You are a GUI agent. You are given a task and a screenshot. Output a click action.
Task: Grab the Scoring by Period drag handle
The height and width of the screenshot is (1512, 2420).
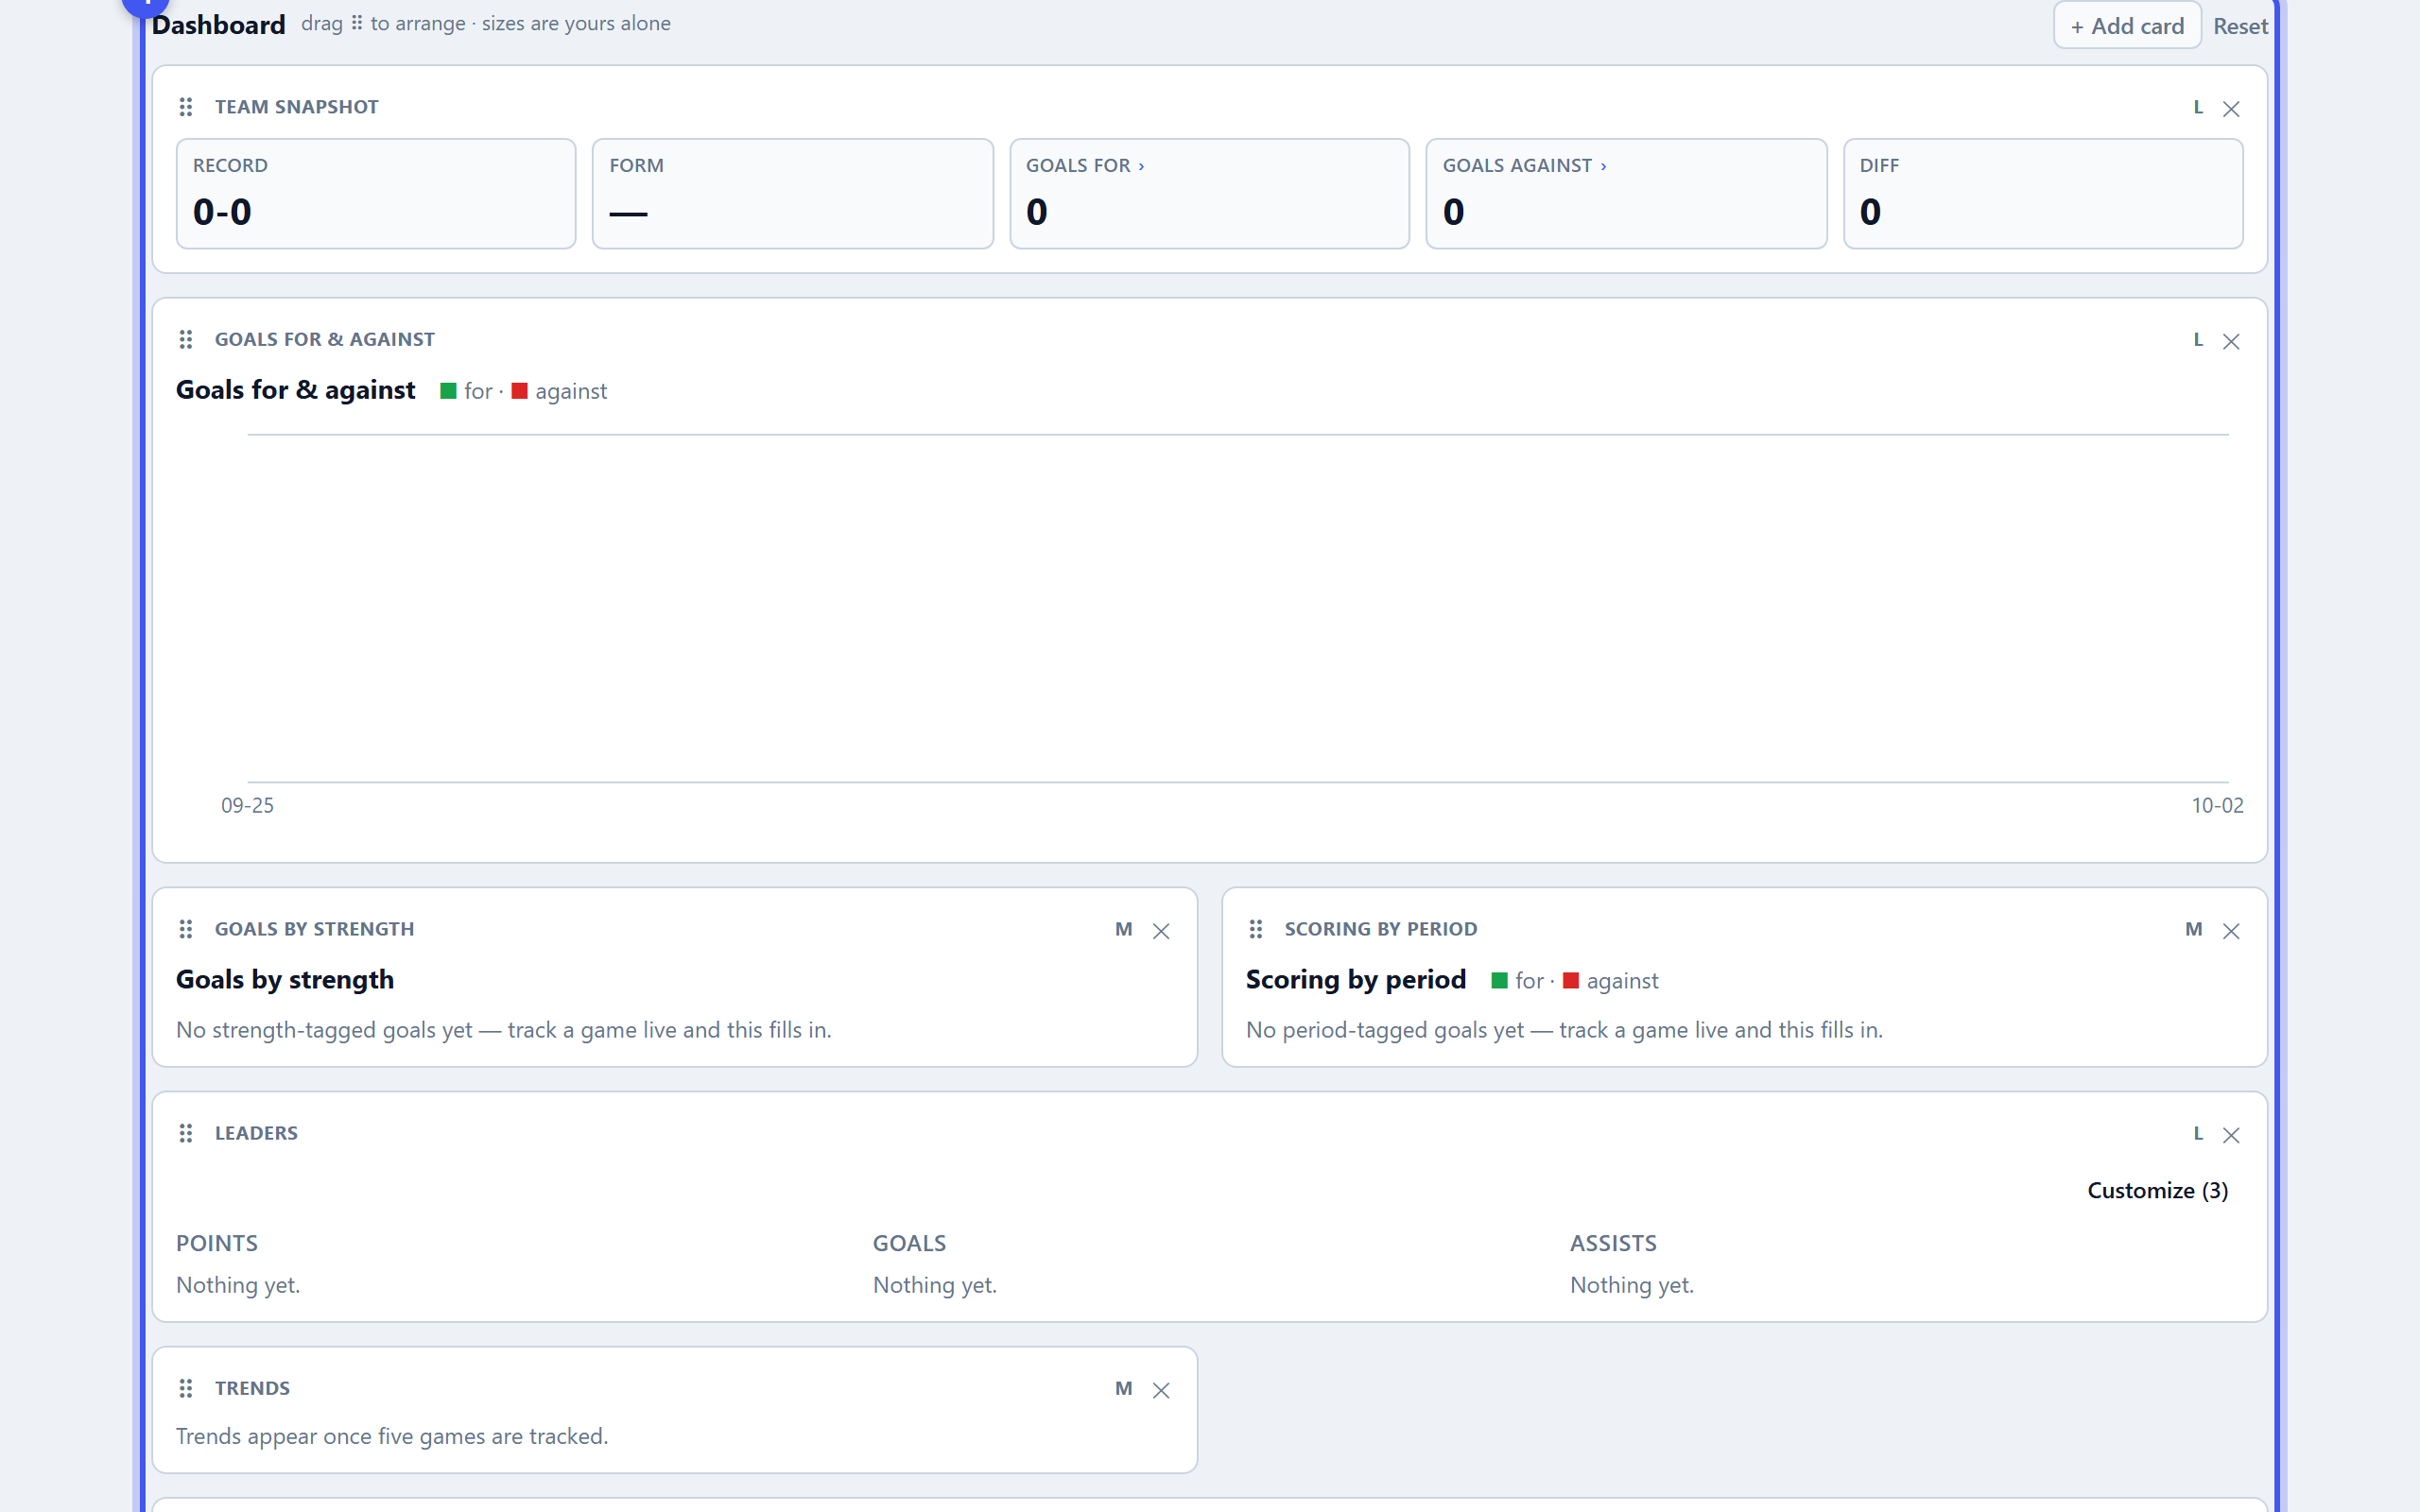click(1256, 930)
